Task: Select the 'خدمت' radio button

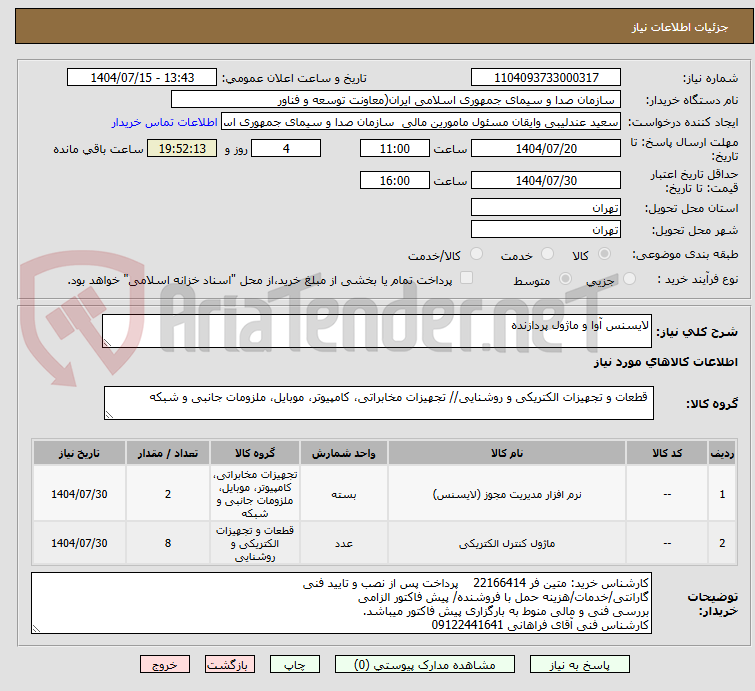Action: click(x=547, y=254)
